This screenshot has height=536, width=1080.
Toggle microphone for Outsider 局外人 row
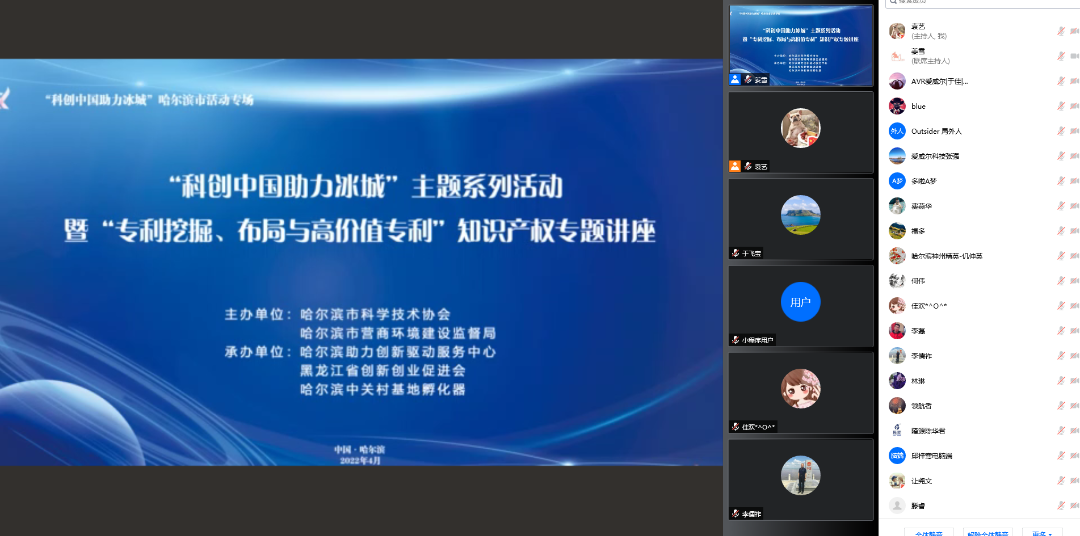[x=1061, y=131]
